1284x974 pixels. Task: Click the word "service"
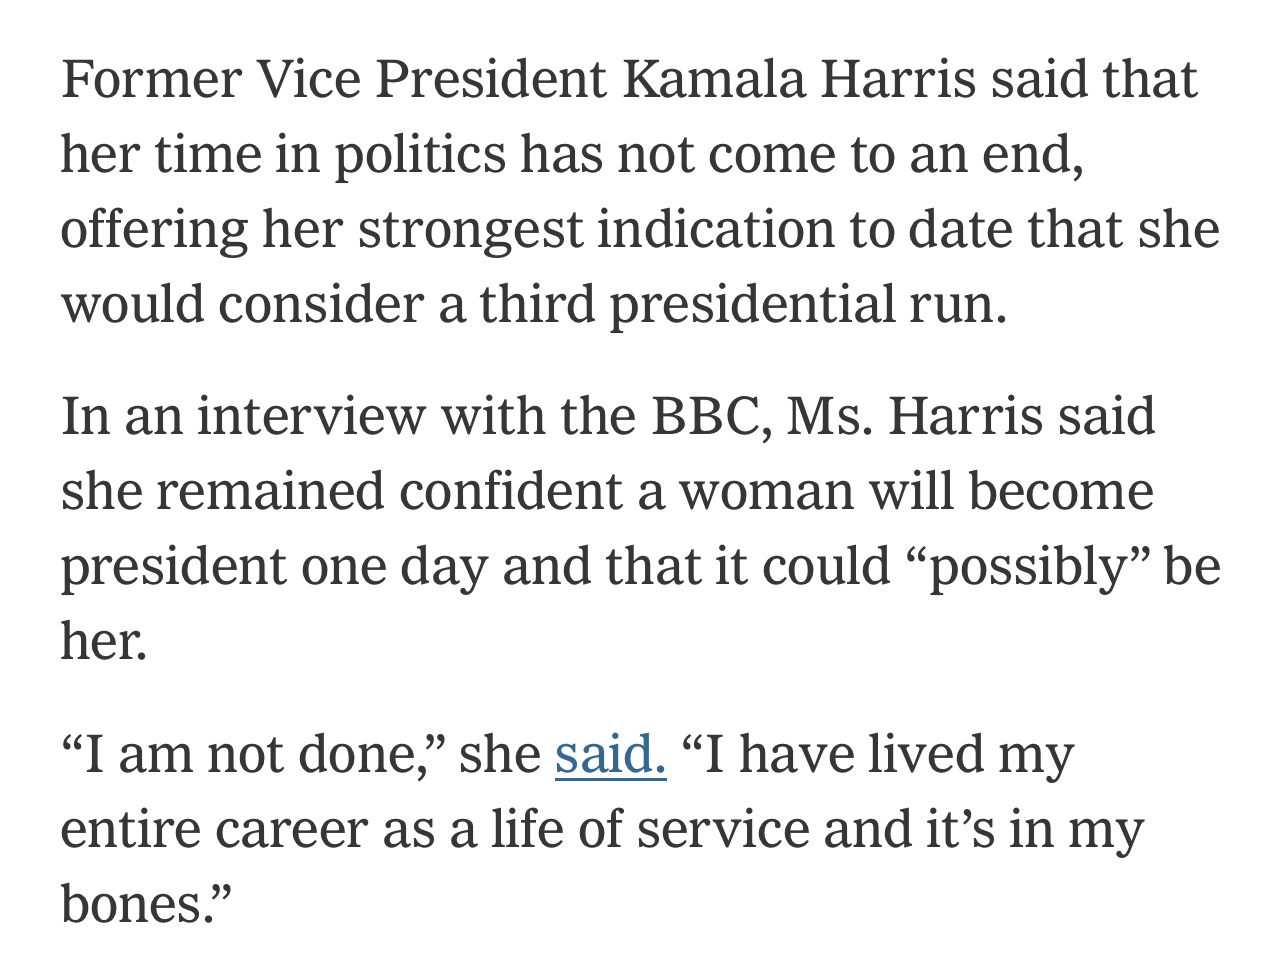pyautogui.click(x=722, y=830)
